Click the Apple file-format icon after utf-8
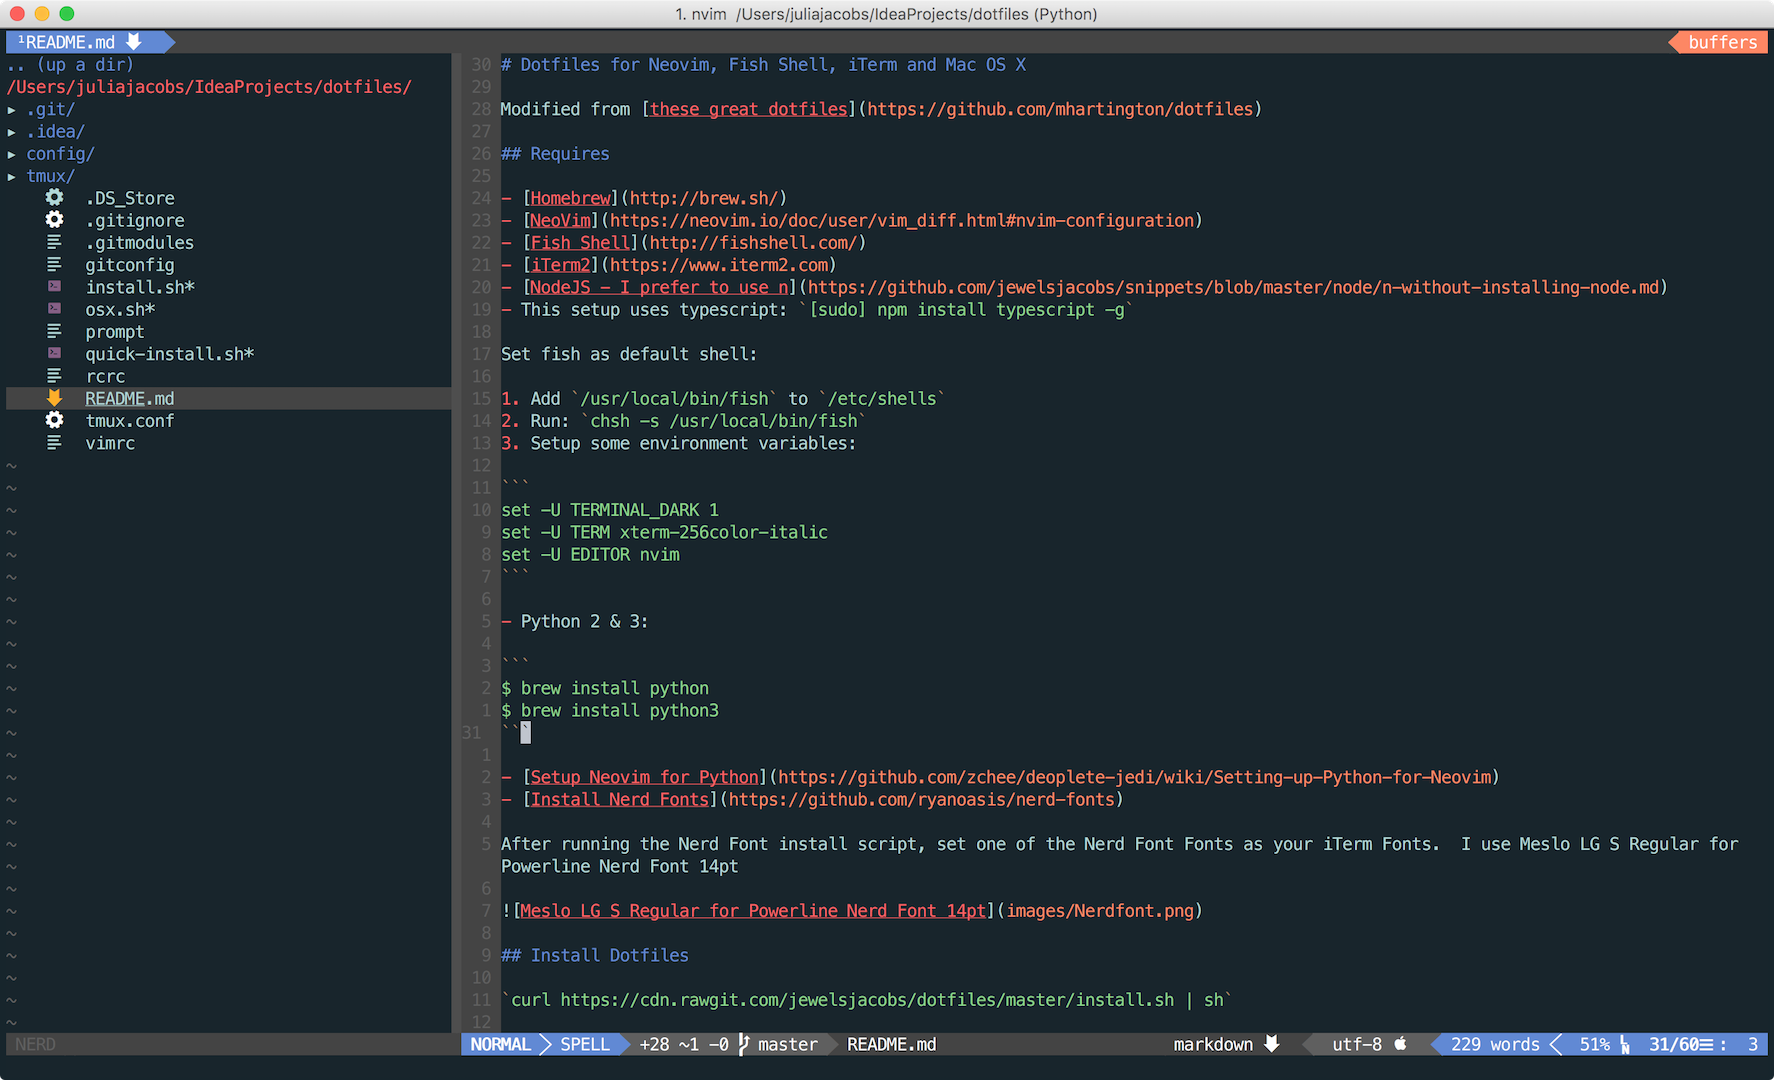1774x1080 pixels. 1401,1043
